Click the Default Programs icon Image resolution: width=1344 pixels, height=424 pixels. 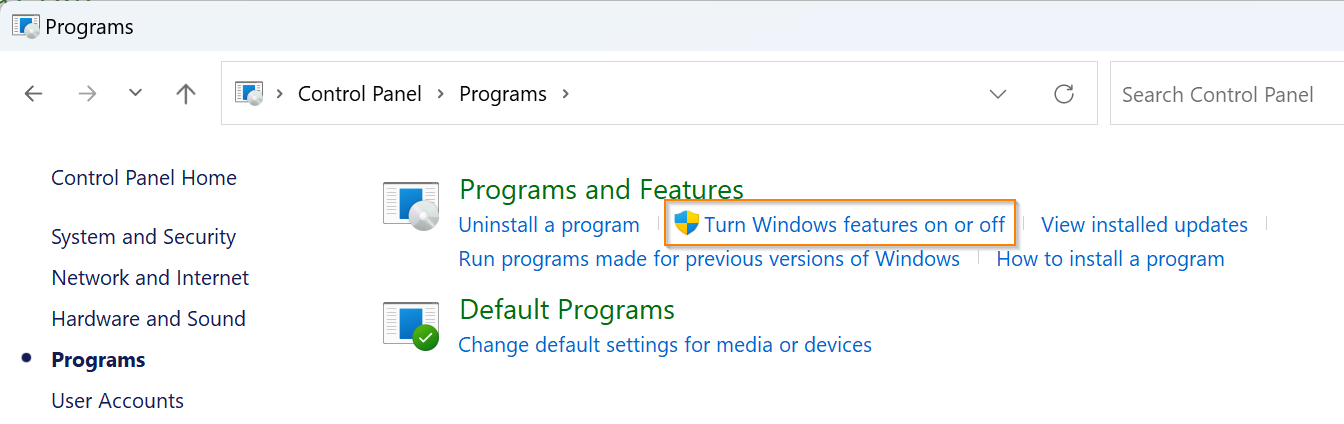[x=411, y=325]
